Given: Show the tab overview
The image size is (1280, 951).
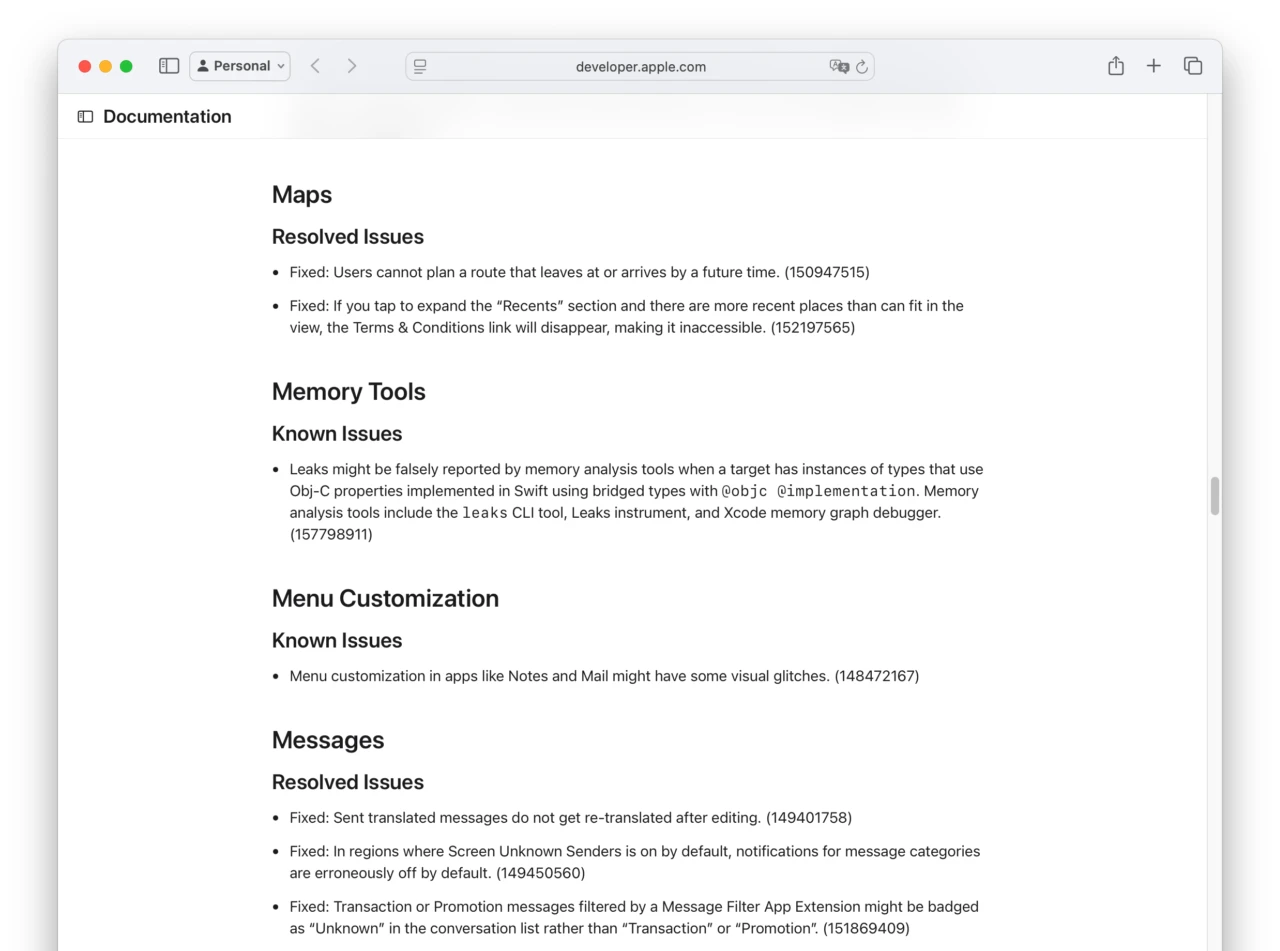Looking at the screenshot, I should 1193,66.
